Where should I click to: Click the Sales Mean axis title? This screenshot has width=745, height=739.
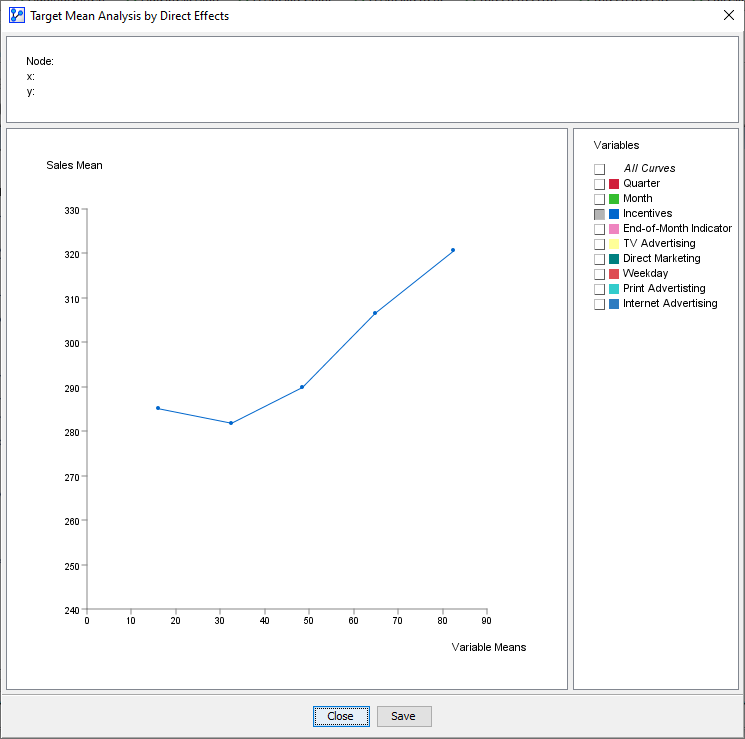pos(74,165)
